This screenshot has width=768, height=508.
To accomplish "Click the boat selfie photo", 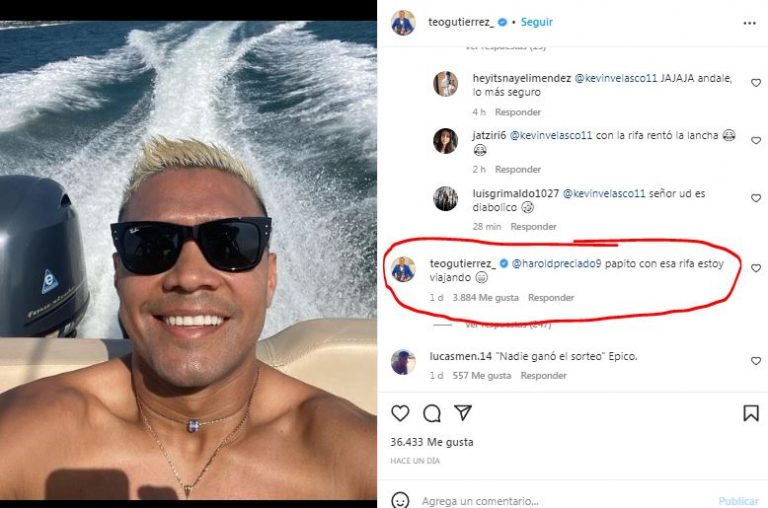I will pyautogui.click(x=188, y=250).
